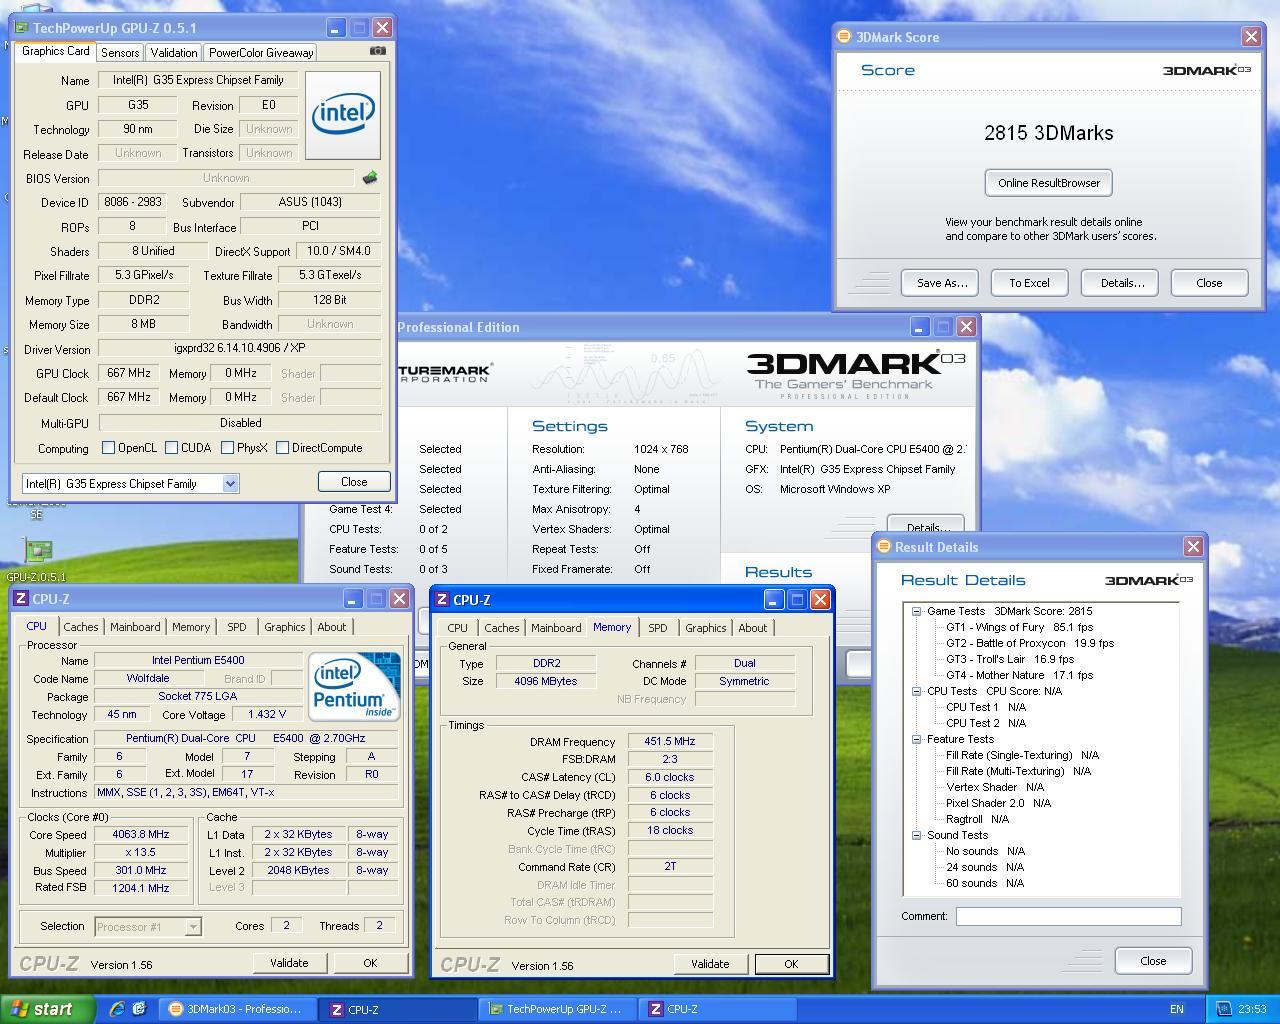Enable the OpenCL checkbox
This screenshot has height=1024, width=1280.
[x=108, y=448]
